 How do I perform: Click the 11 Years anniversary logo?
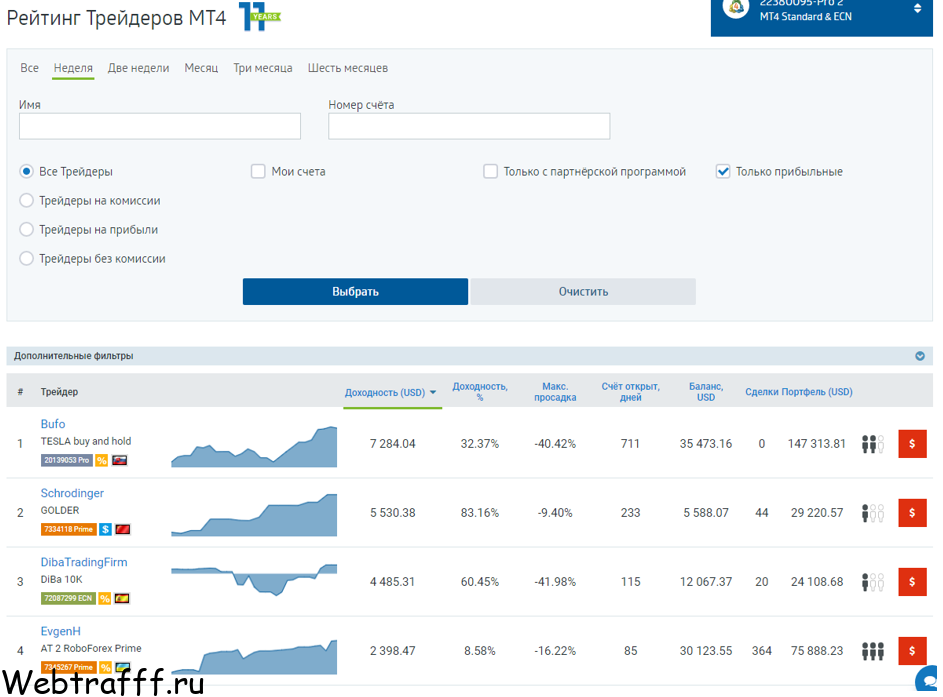tap(259, 16)
